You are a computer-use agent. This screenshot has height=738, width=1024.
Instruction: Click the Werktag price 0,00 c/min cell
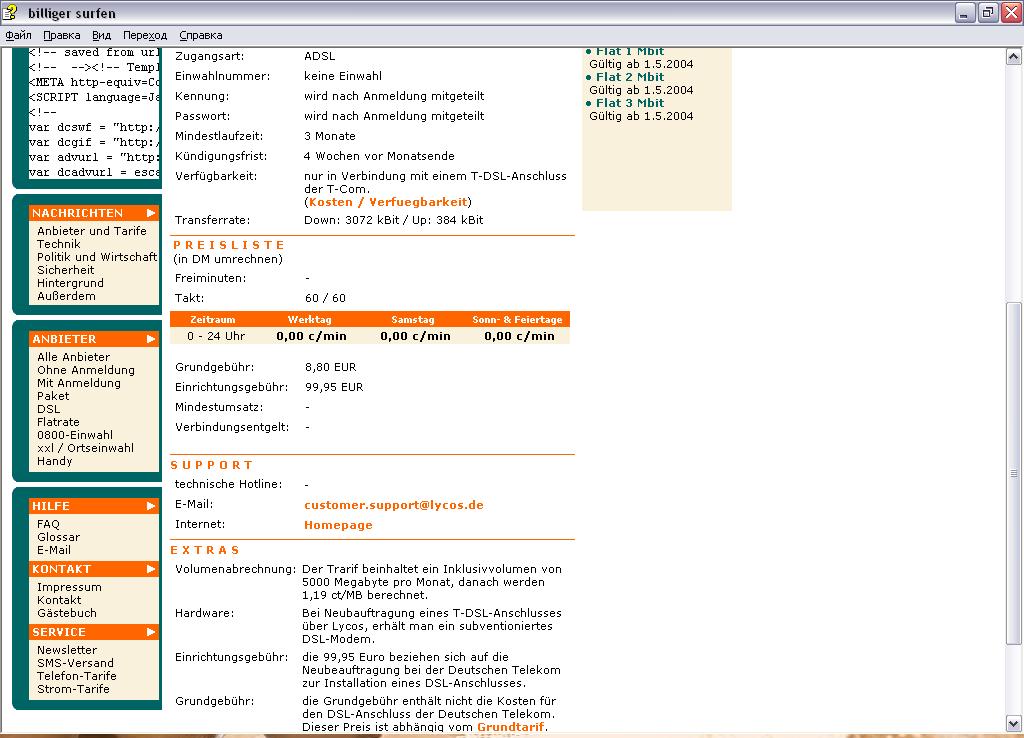pyautogui.click(x=312, y=336)
